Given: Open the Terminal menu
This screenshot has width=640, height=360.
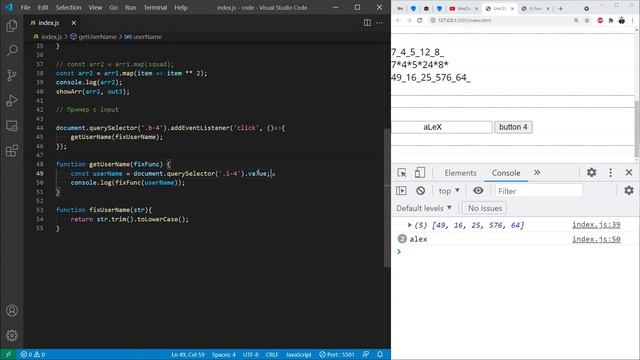Looking at the screenshot, I should pyautogui.click(x=155, y=7).
